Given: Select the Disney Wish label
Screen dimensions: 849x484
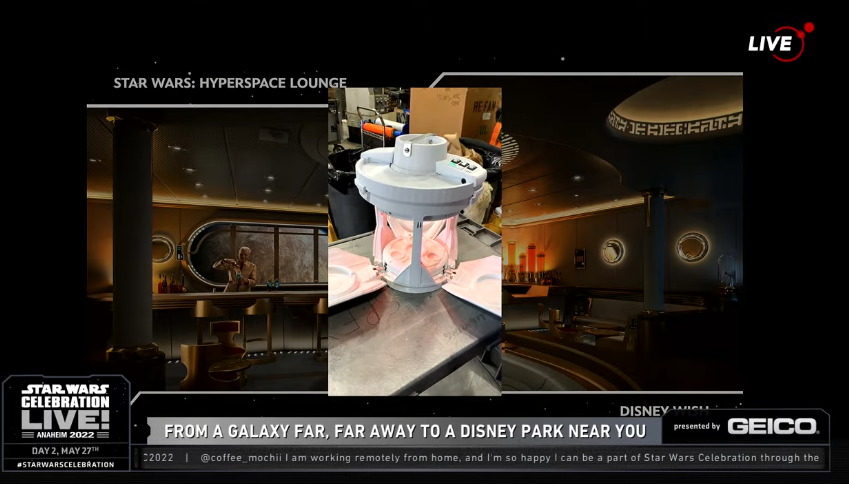Looking at the screenshot, I should pos(663,410).
